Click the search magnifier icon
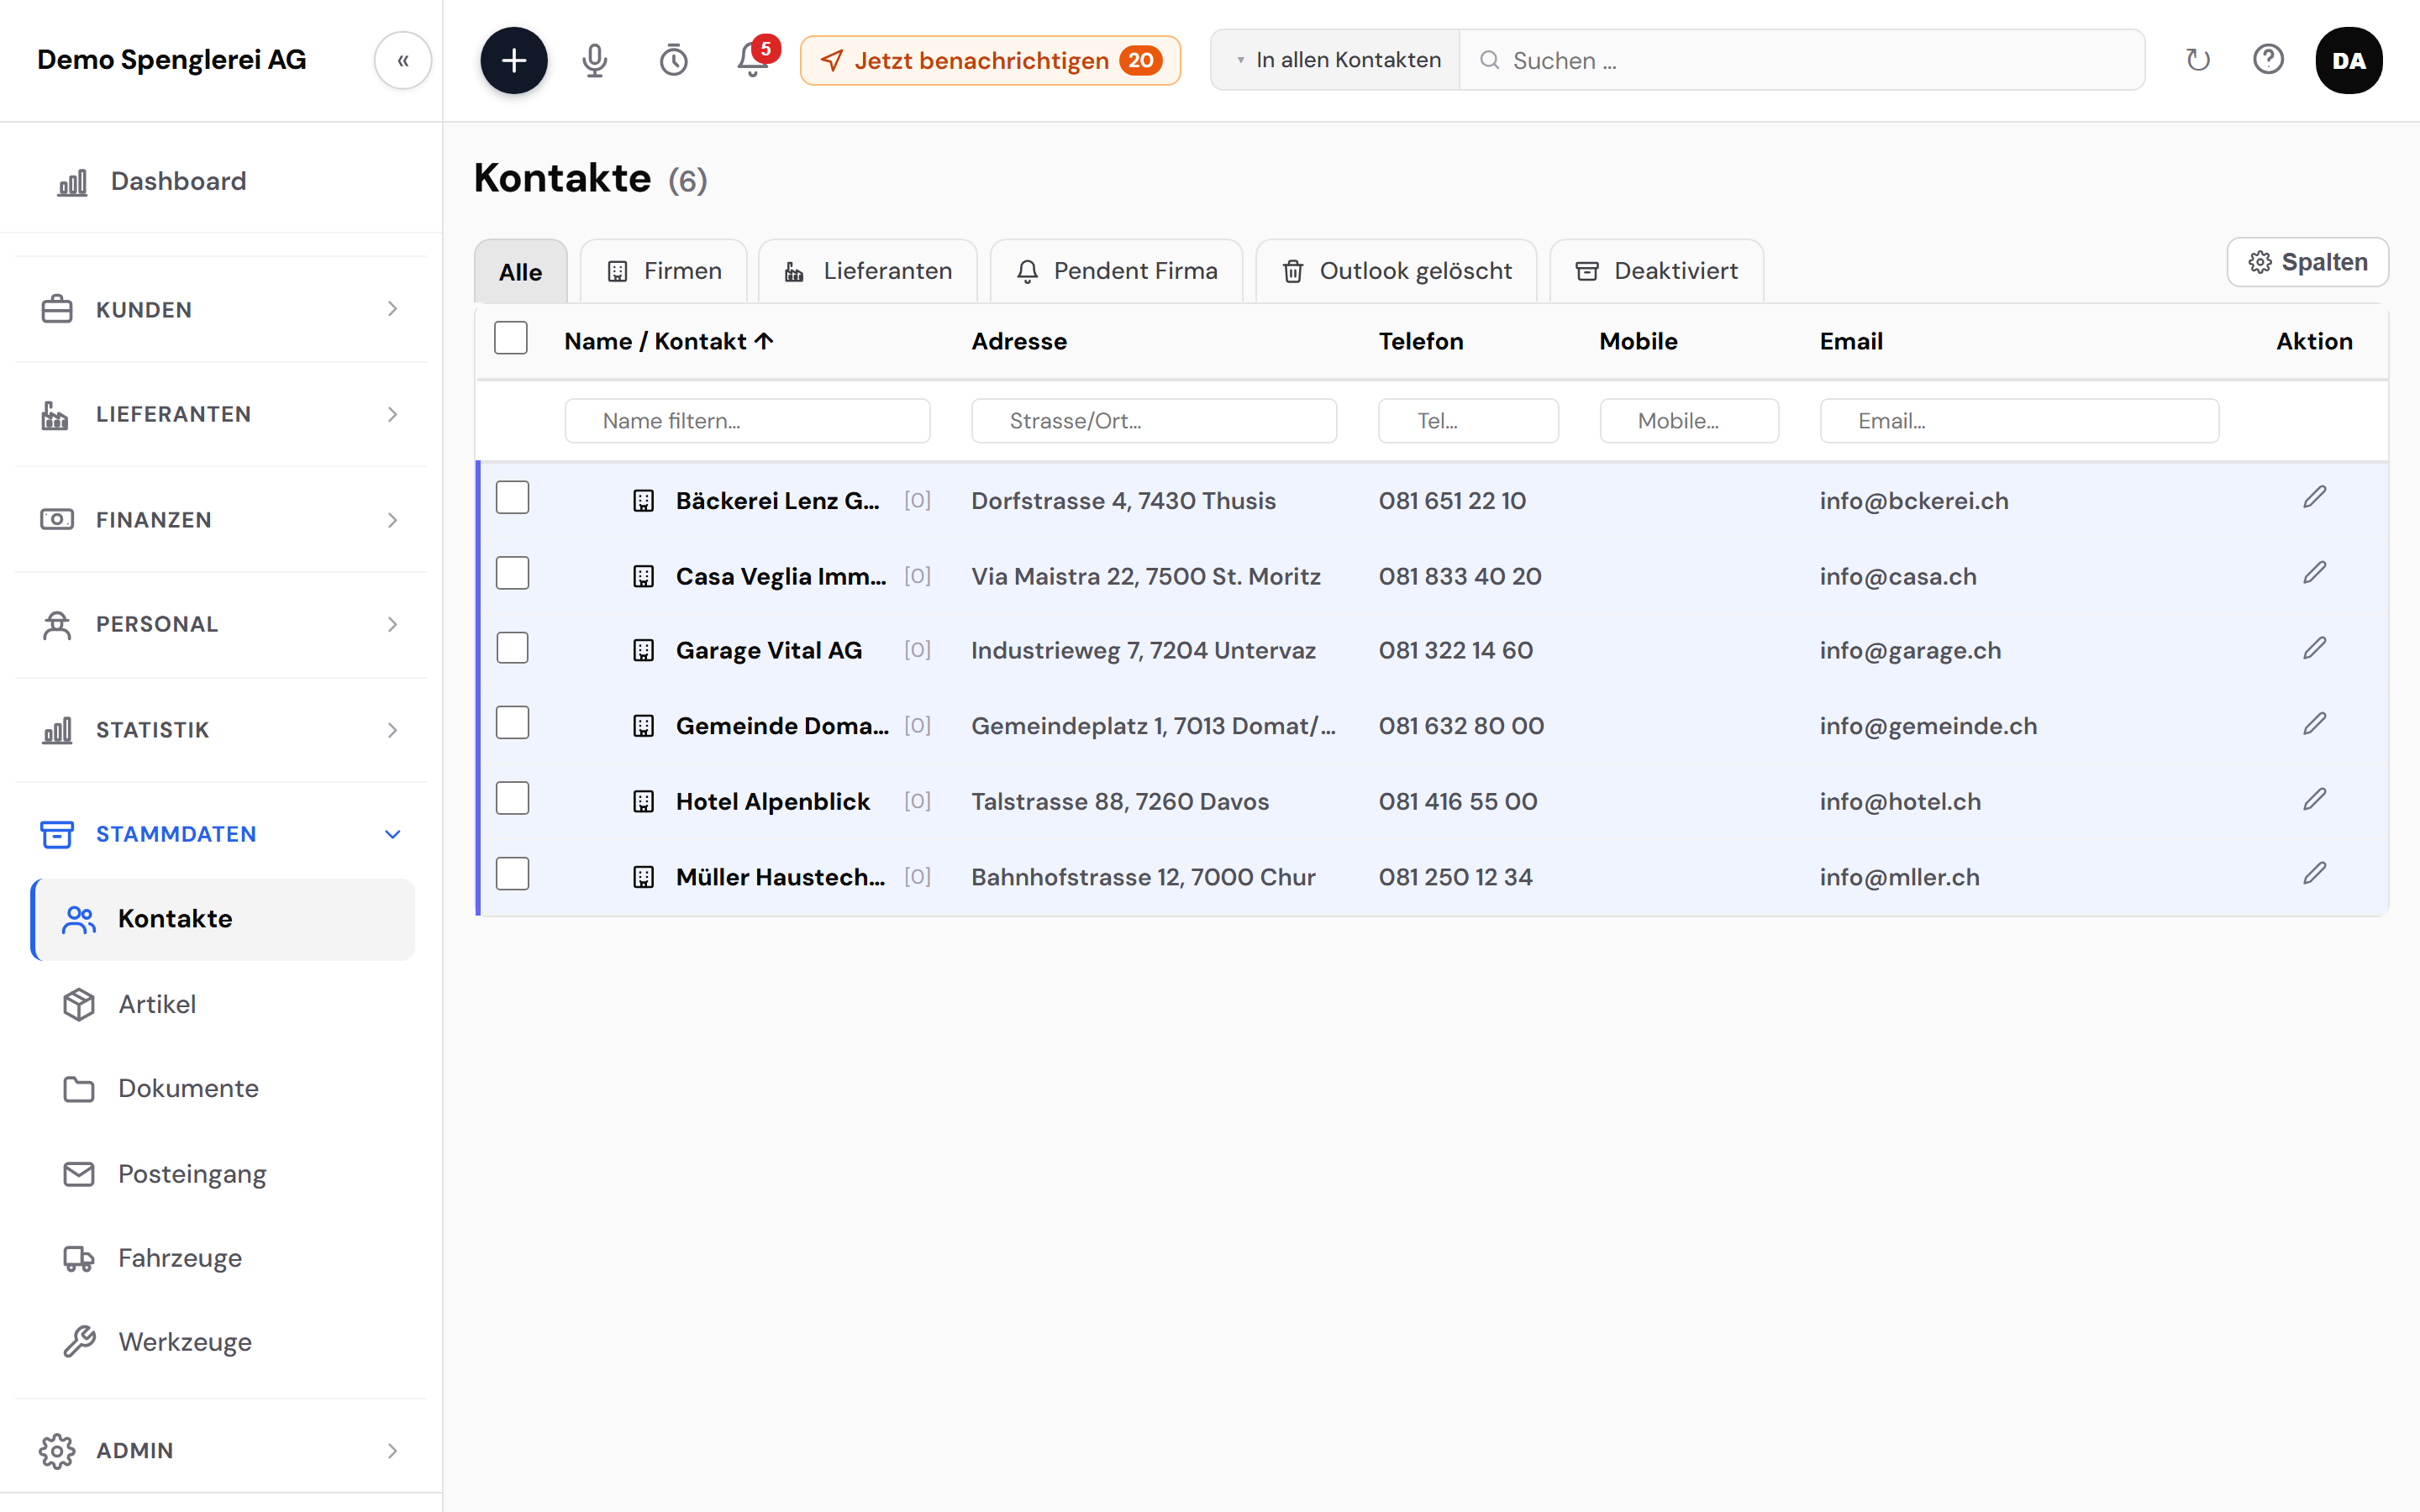 [x=1489, y=60]
